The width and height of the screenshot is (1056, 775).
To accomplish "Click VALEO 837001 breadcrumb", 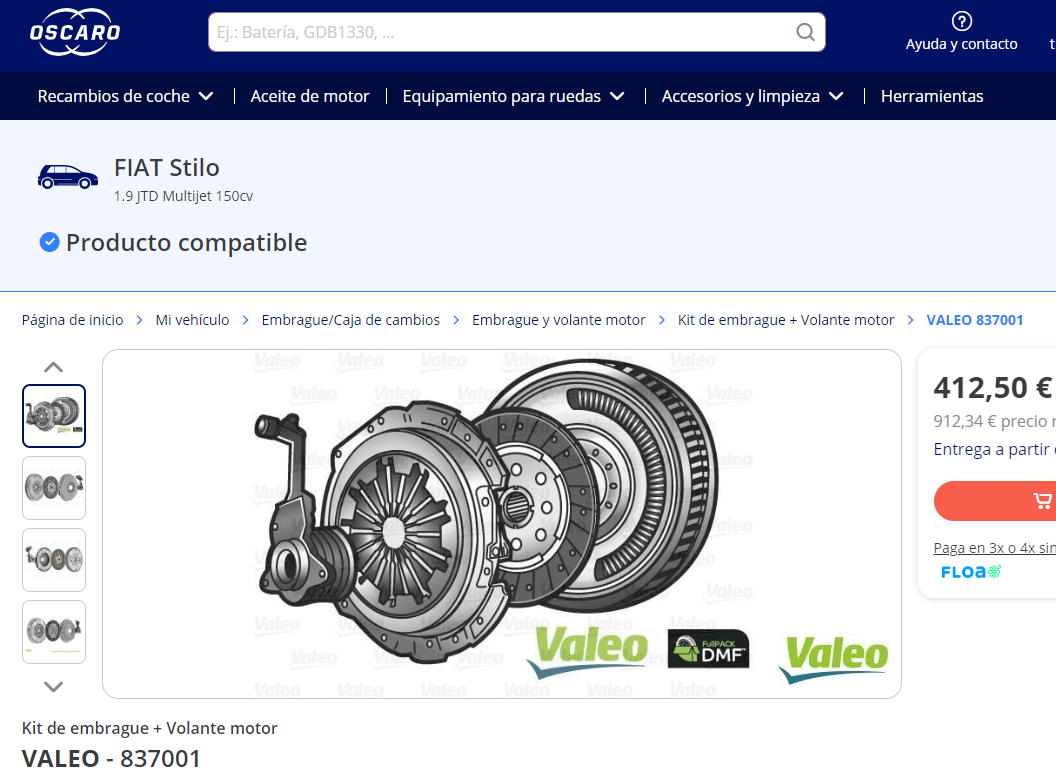I will [x=975, y=320].
